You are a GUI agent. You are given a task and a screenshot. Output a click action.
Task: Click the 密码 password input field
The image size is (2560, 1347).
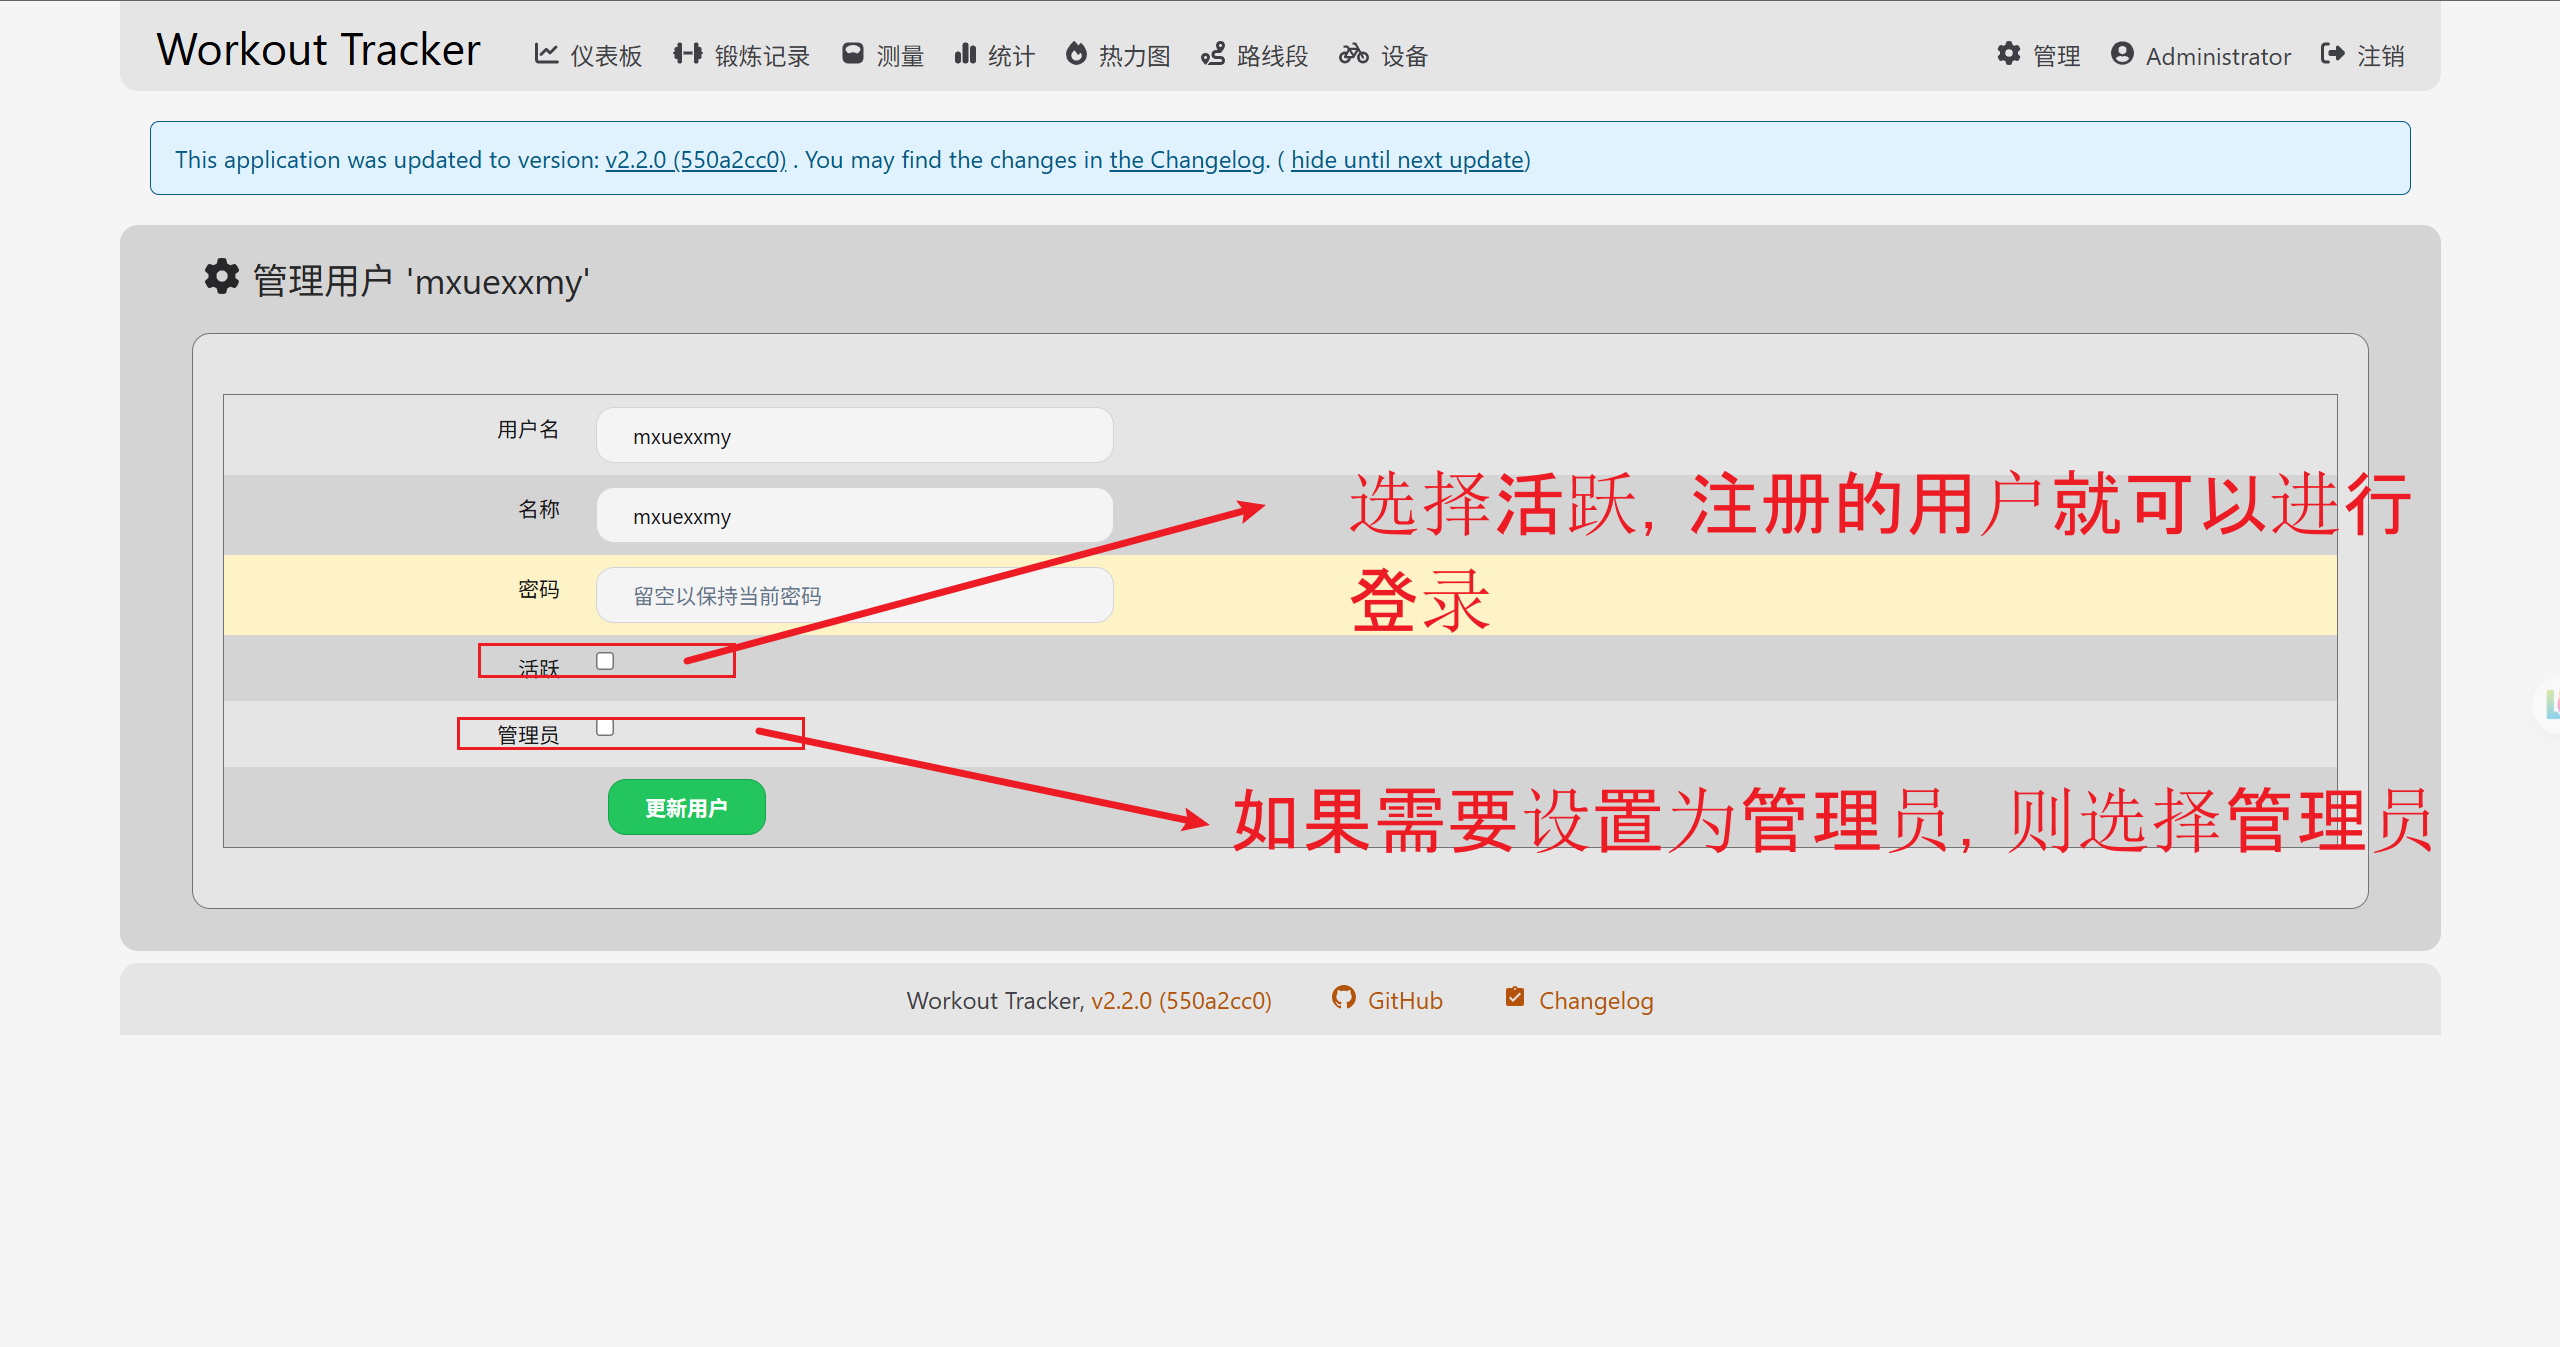pos(855,595)
